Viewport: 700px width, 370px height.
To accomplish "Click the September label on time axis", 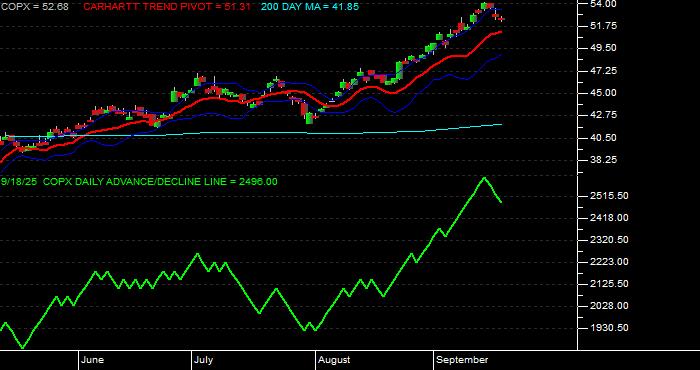I will [x=462, y=360].
